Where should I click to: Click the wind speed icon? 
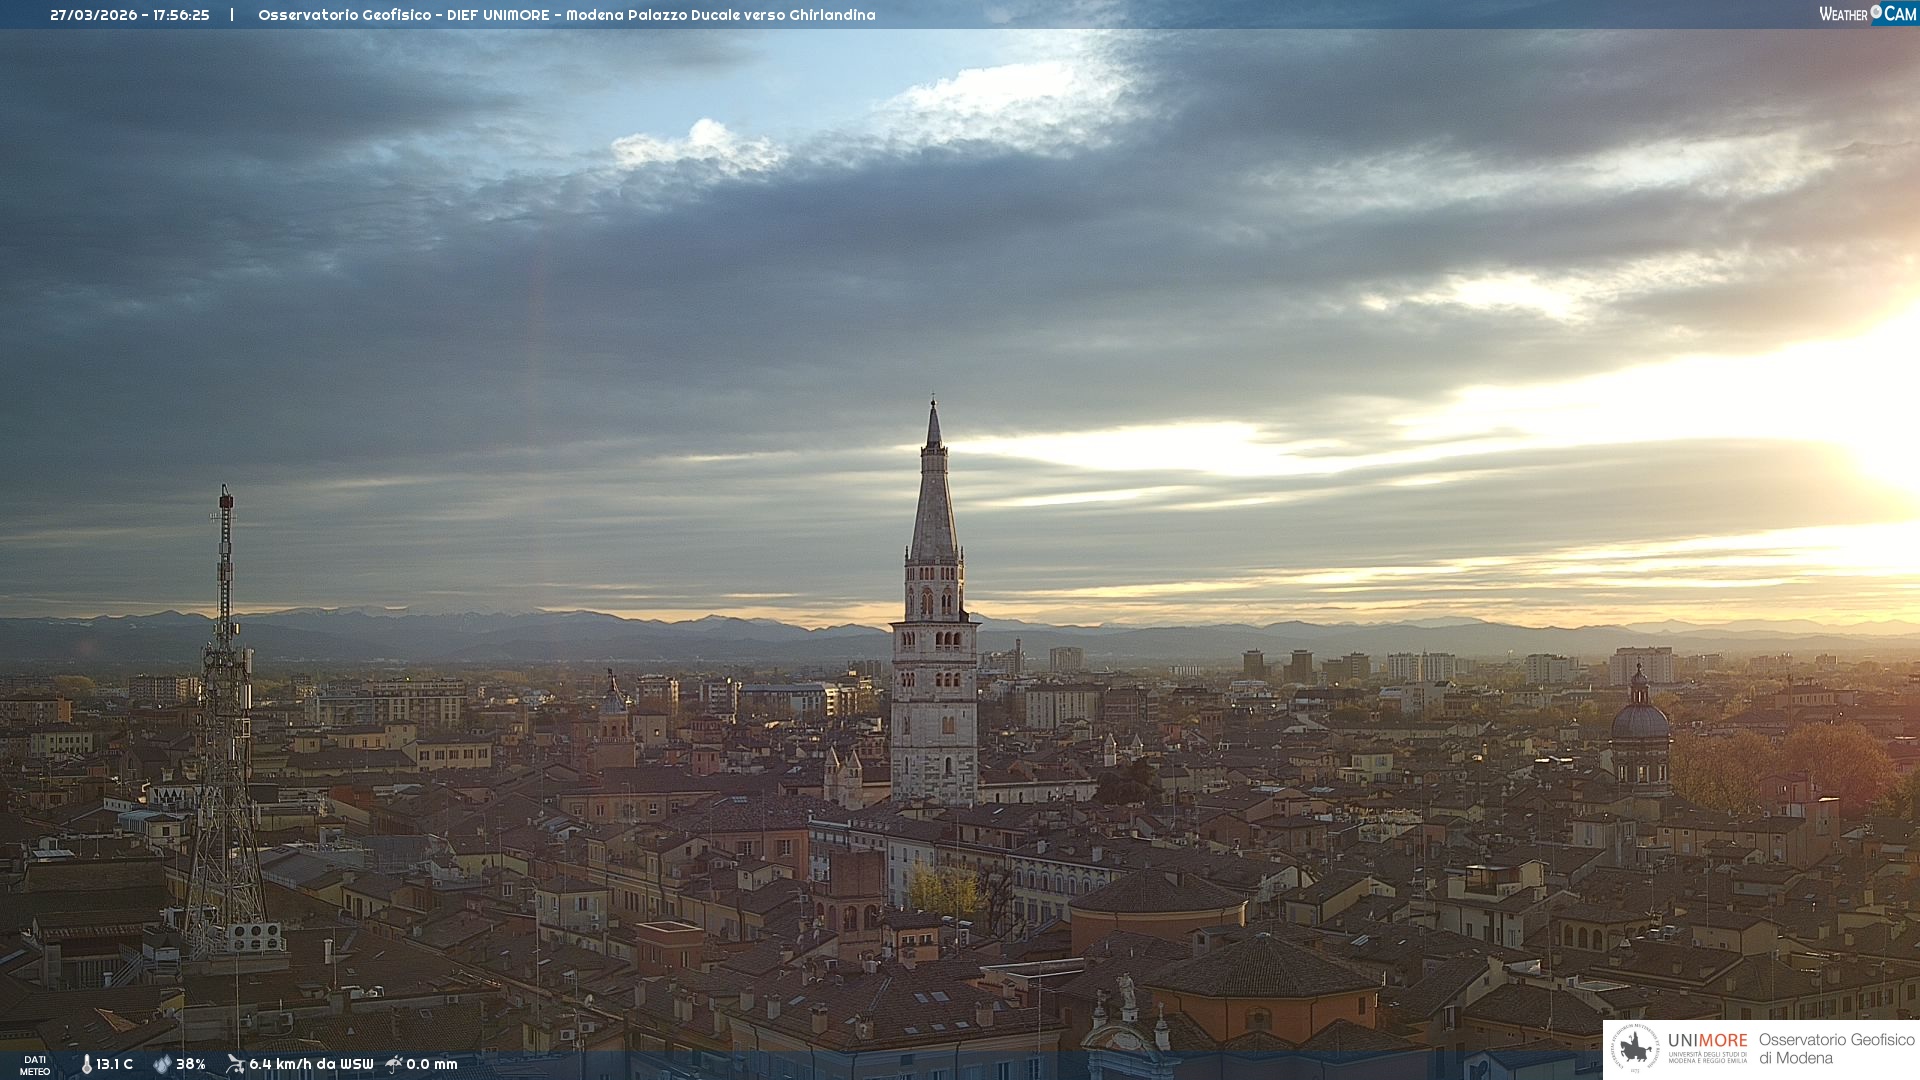coord(235,1064)
